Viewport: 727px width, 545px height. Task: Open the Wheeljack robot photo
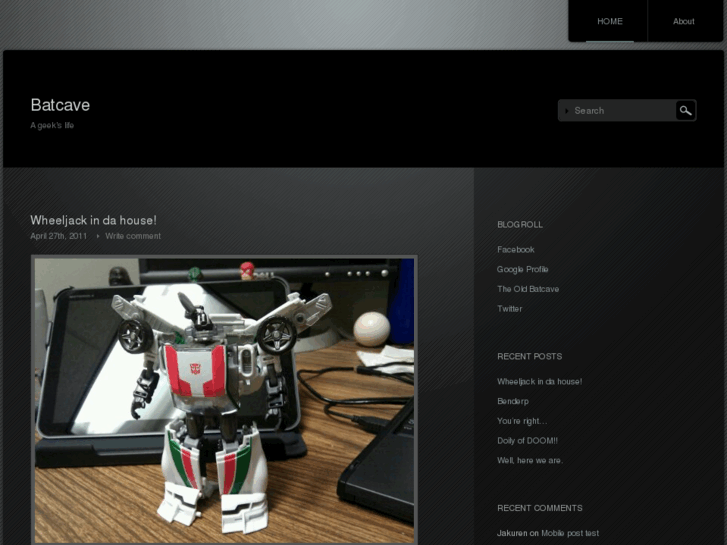pyautogui.click(x=224, y=399)
